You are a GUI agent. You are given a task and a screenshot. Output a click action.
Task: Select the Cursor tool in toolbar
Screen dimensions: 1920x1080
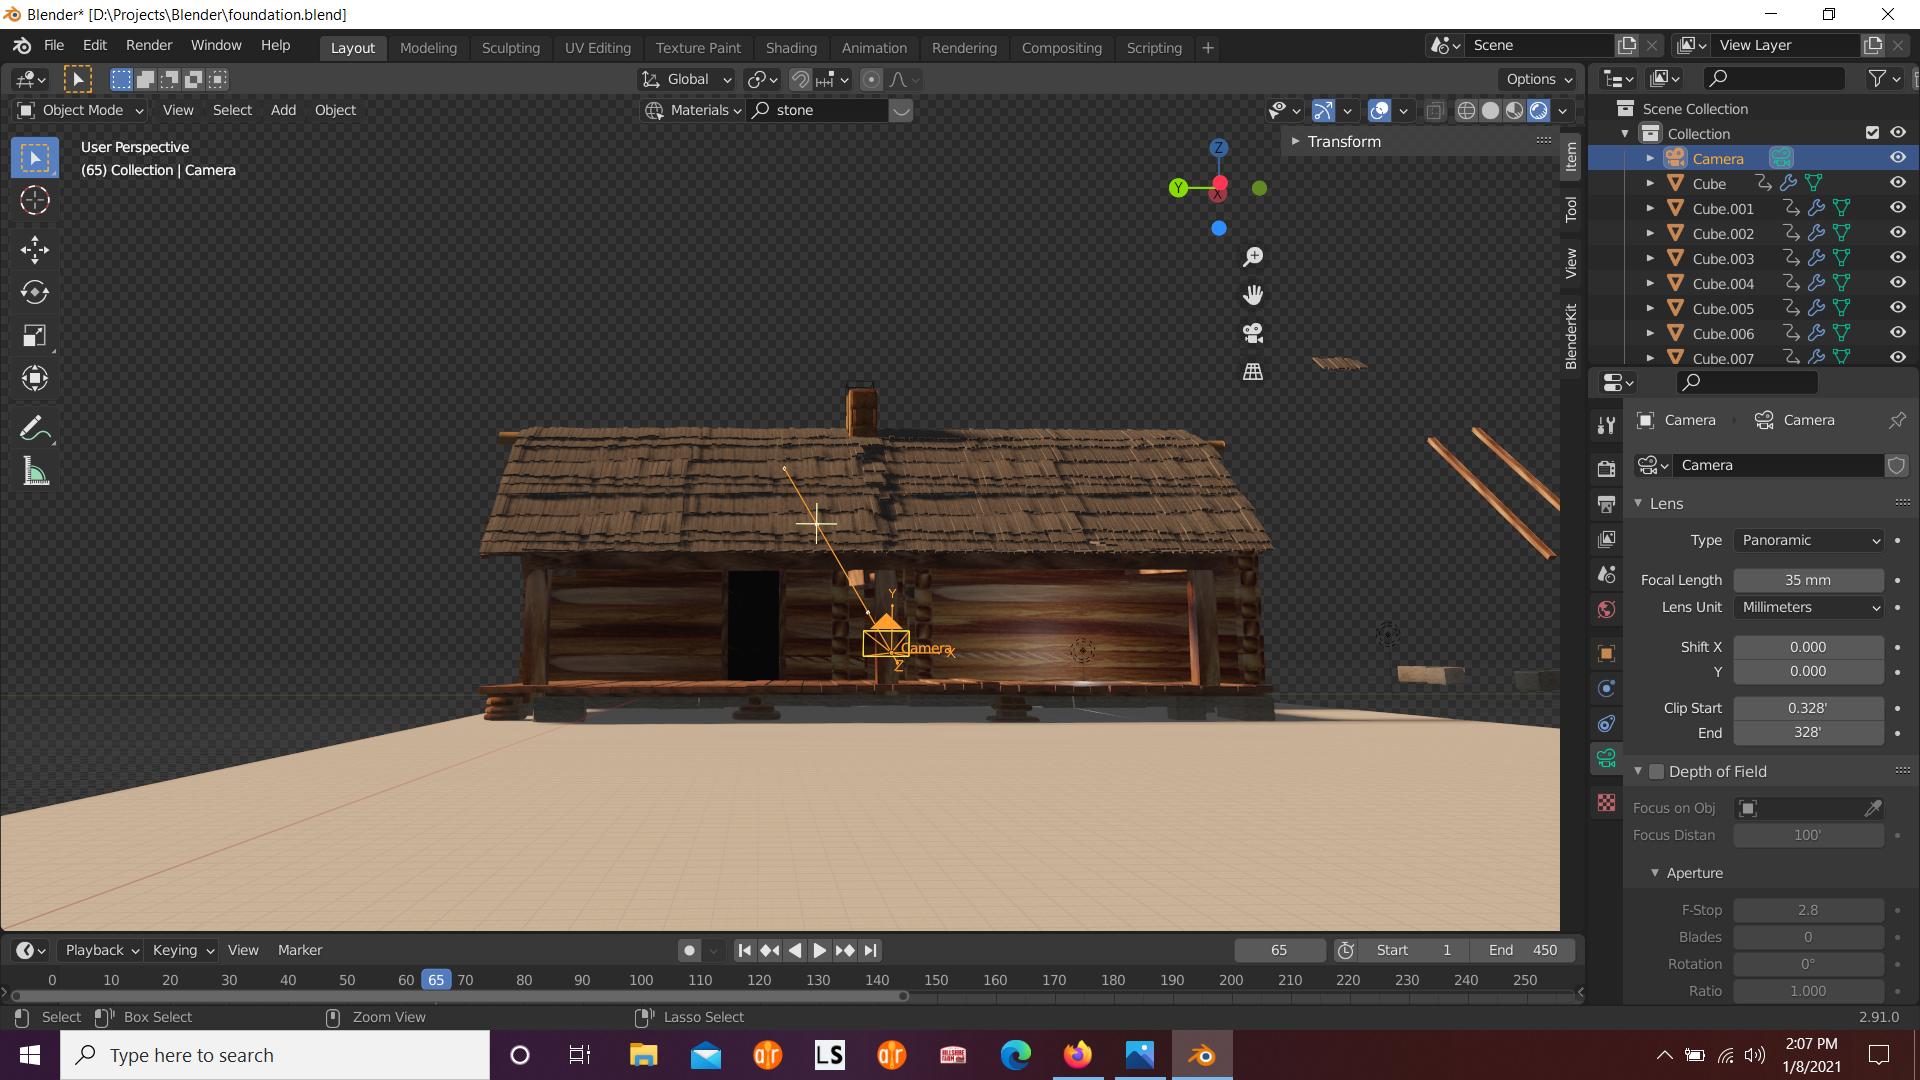click(x=35, y=201)
